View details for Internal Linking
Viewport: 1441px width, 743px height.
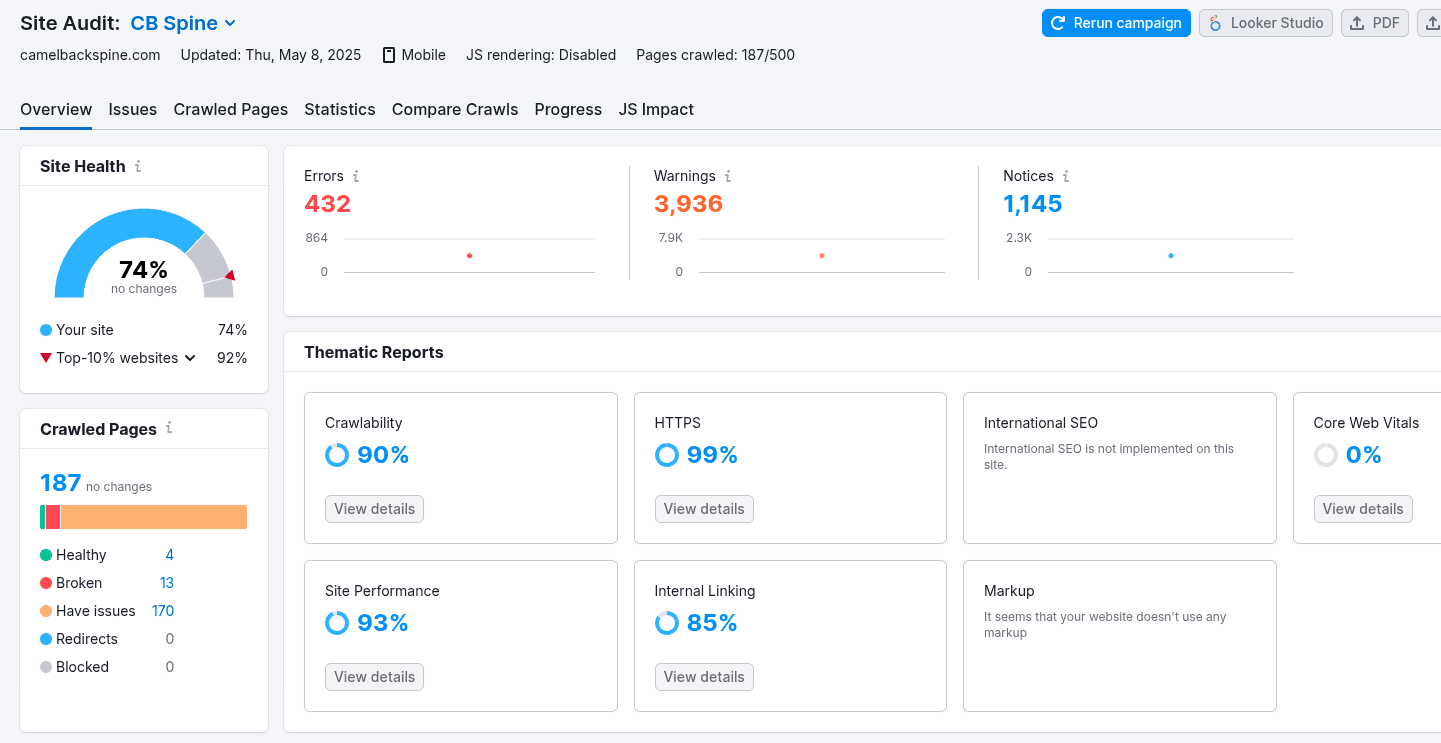click(704, 677)
